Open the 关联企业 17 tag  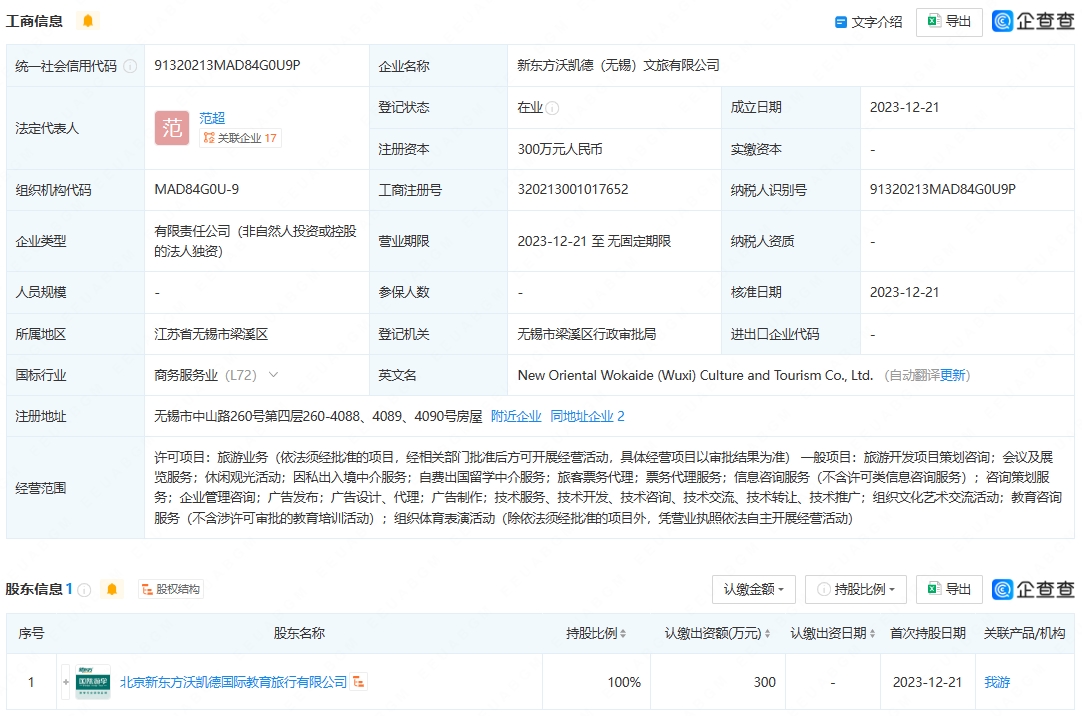(240, 138)
